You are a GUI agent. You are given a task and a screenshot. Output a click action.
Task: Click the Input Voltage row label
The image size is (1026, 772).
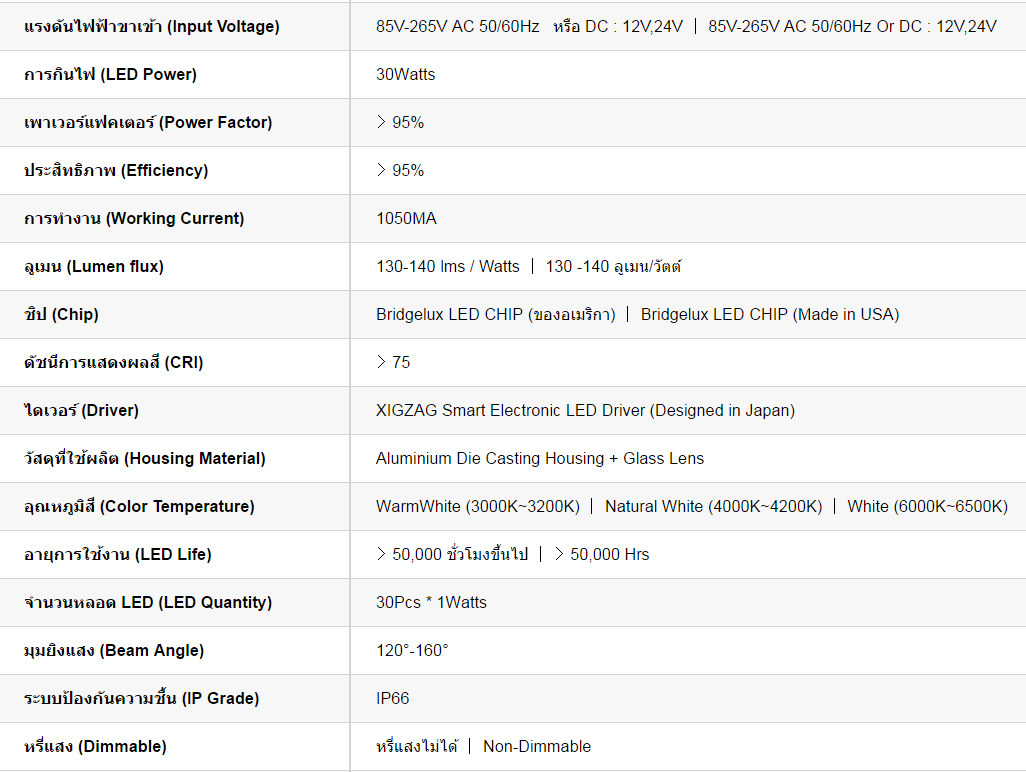tap(151, 27)
